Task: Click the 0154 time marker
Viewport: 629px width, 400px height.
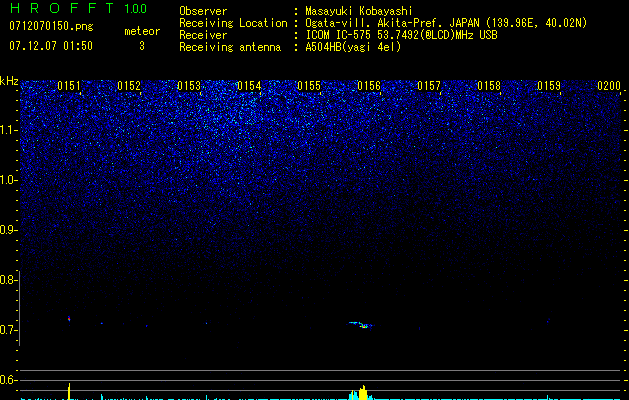Action: 249,86
